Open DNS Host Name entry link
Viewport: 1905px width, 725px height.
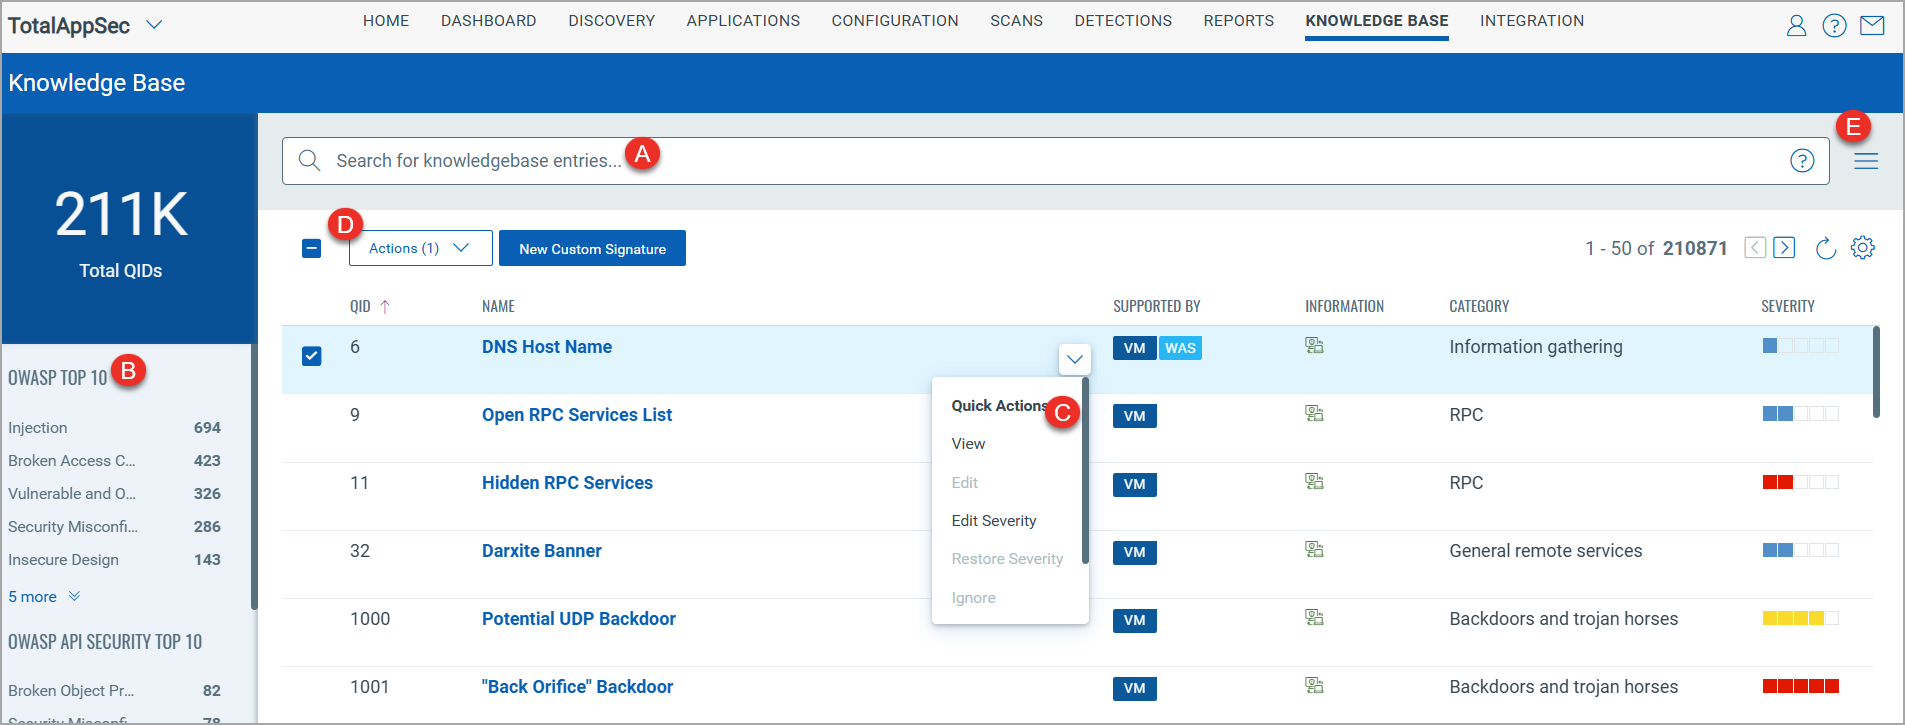click(x=547, y=347)
